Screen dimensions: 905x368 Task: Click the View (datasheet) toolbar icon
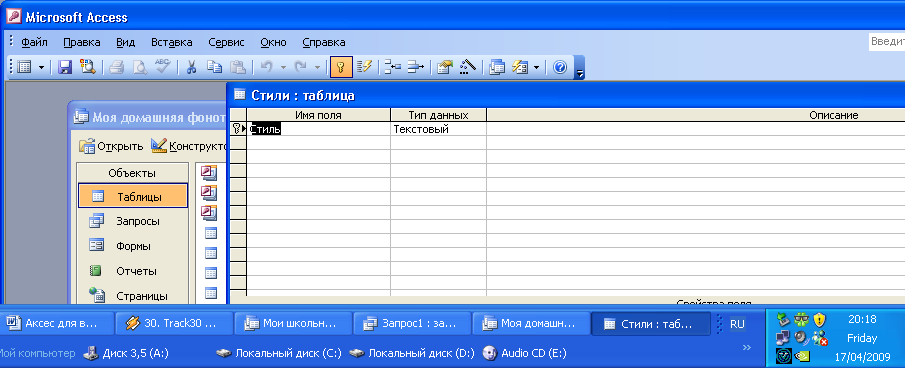pyautogui.click(x=24, y=67)
